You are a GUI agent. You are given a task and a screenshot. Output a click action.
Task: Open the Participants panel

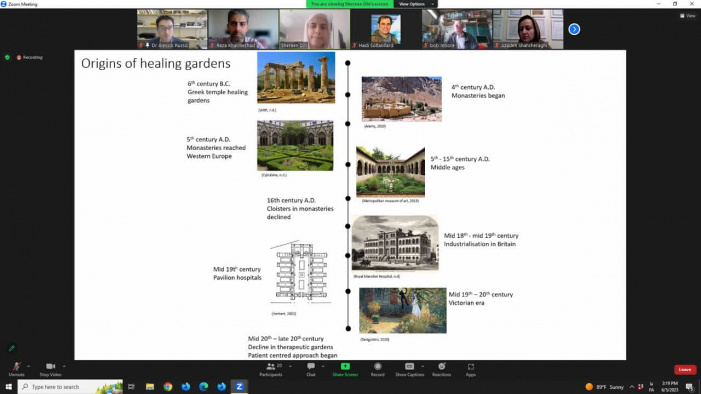coord(271,366)
